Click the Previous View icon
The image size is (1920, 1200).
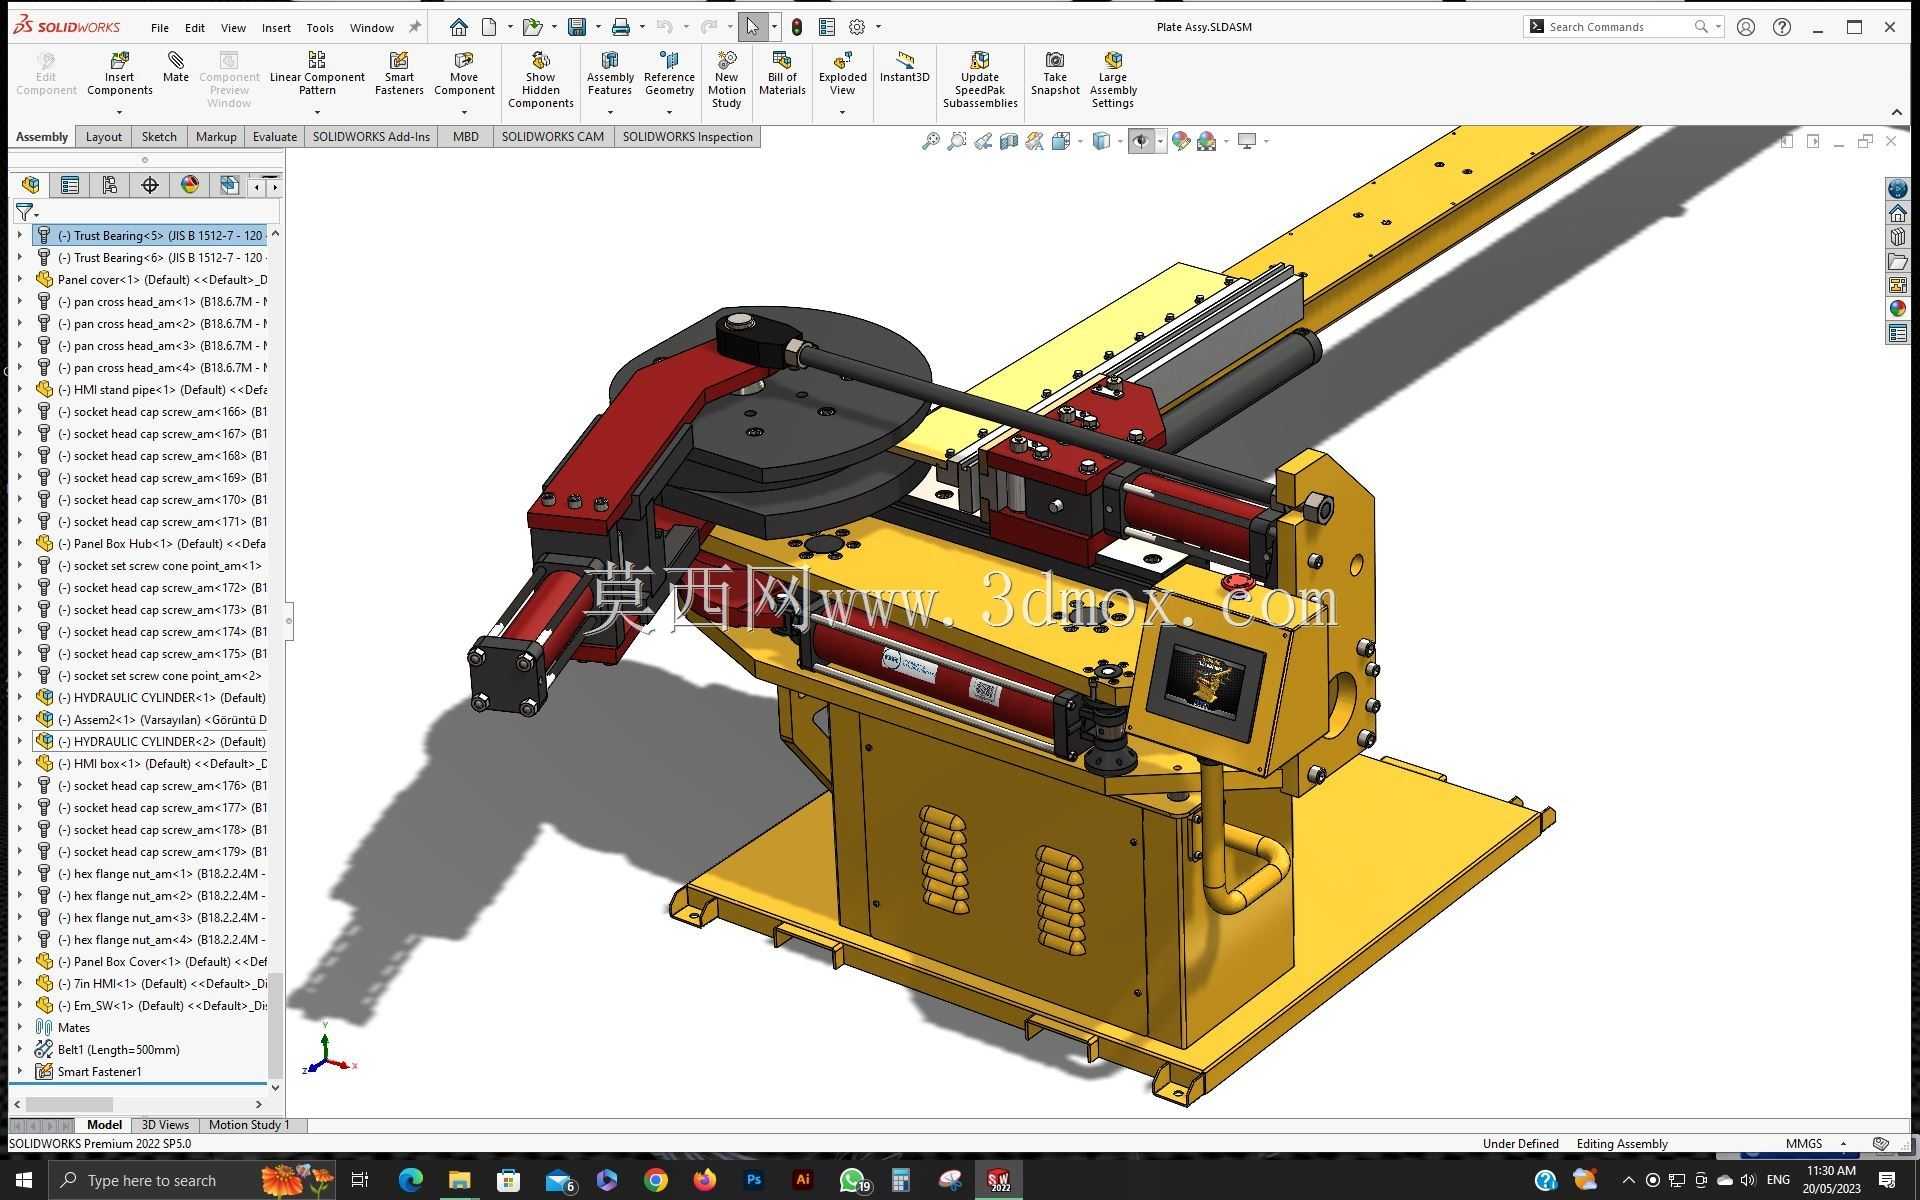983,141
